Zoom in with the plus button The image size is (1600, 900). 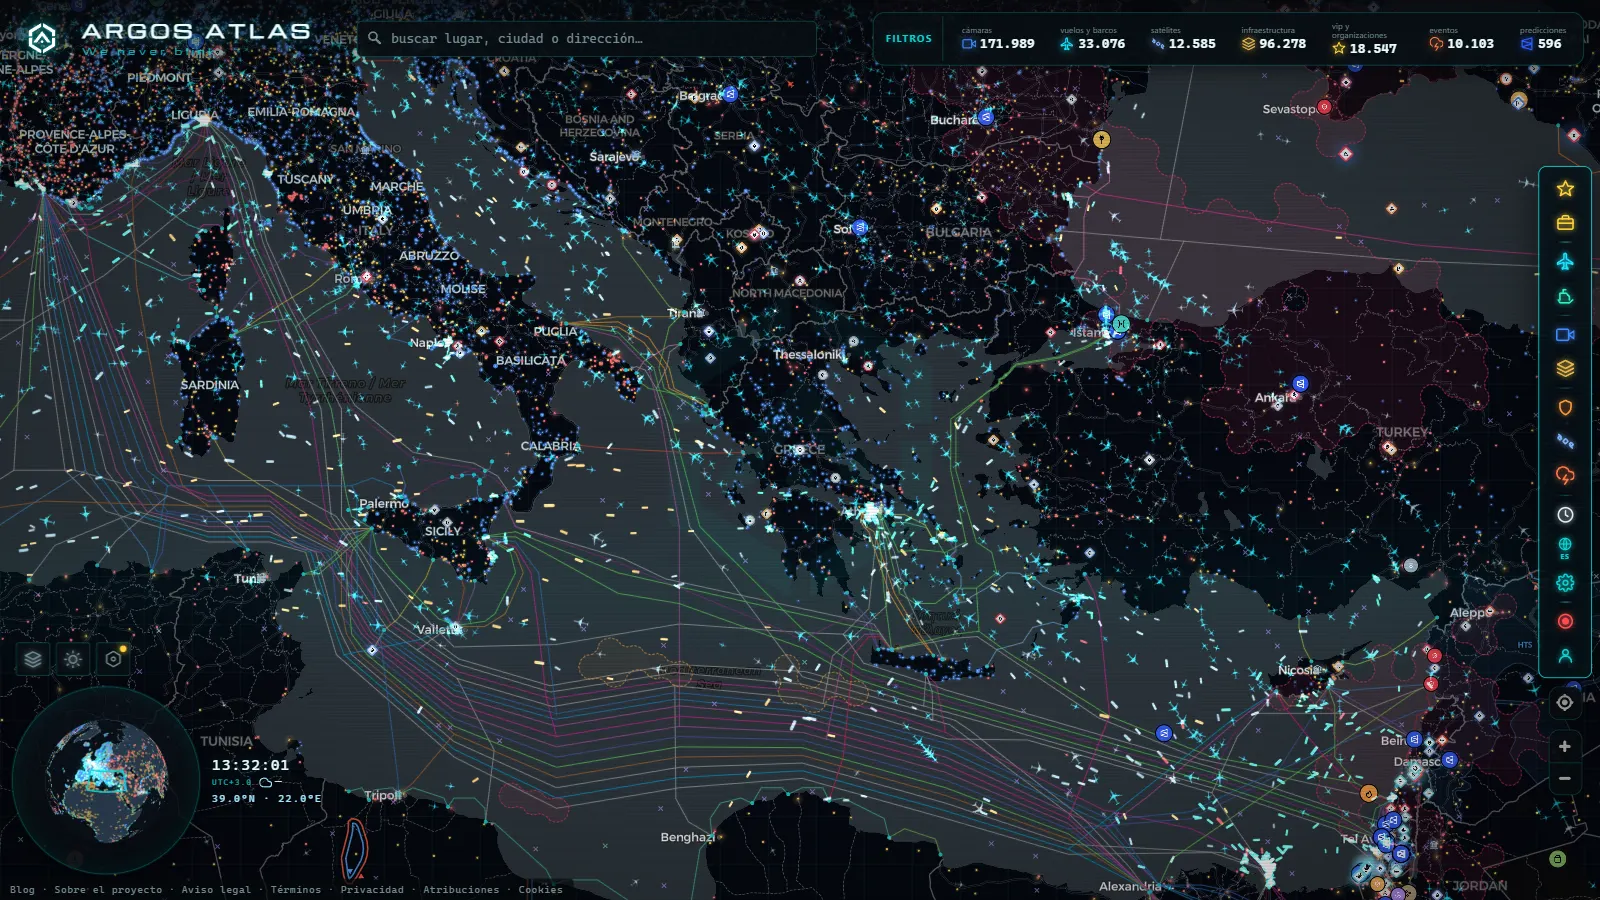point(1565,746)
